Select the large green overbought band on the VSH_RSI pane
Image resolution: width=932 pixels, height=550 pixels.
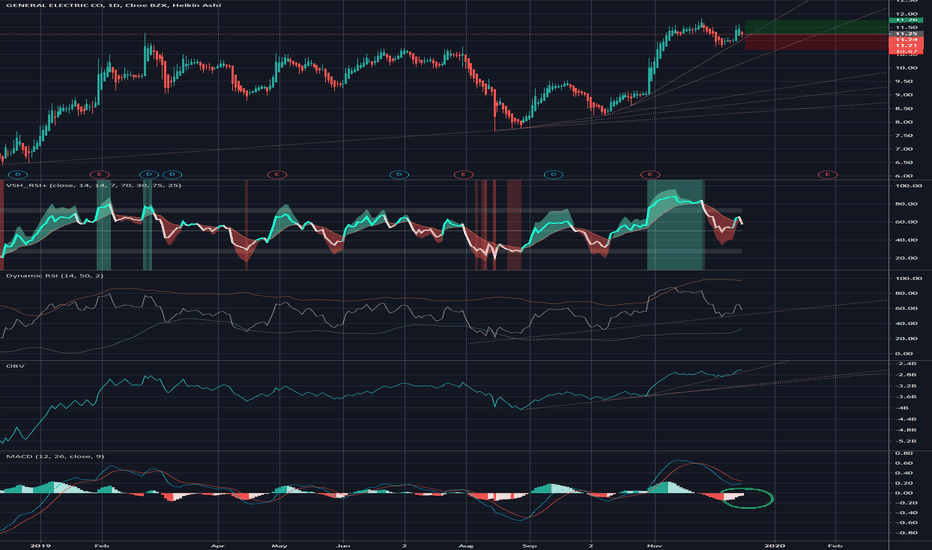click(x=675, y=225)
